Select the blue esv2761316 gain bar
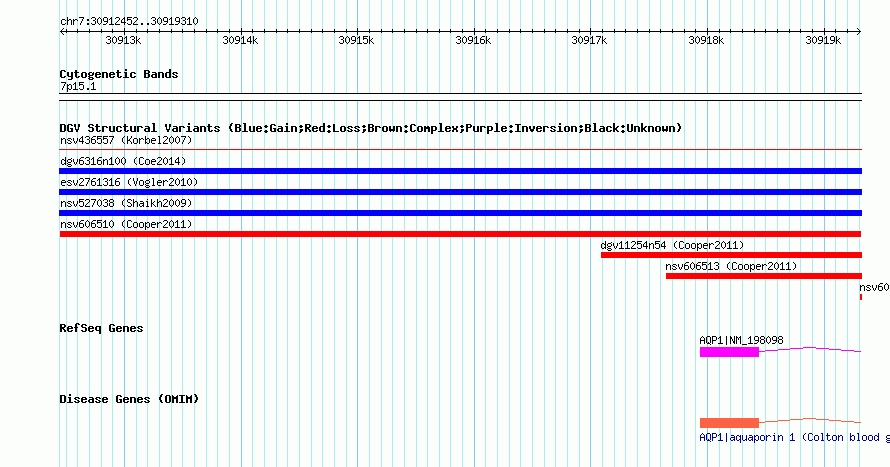 pos(460,192)
